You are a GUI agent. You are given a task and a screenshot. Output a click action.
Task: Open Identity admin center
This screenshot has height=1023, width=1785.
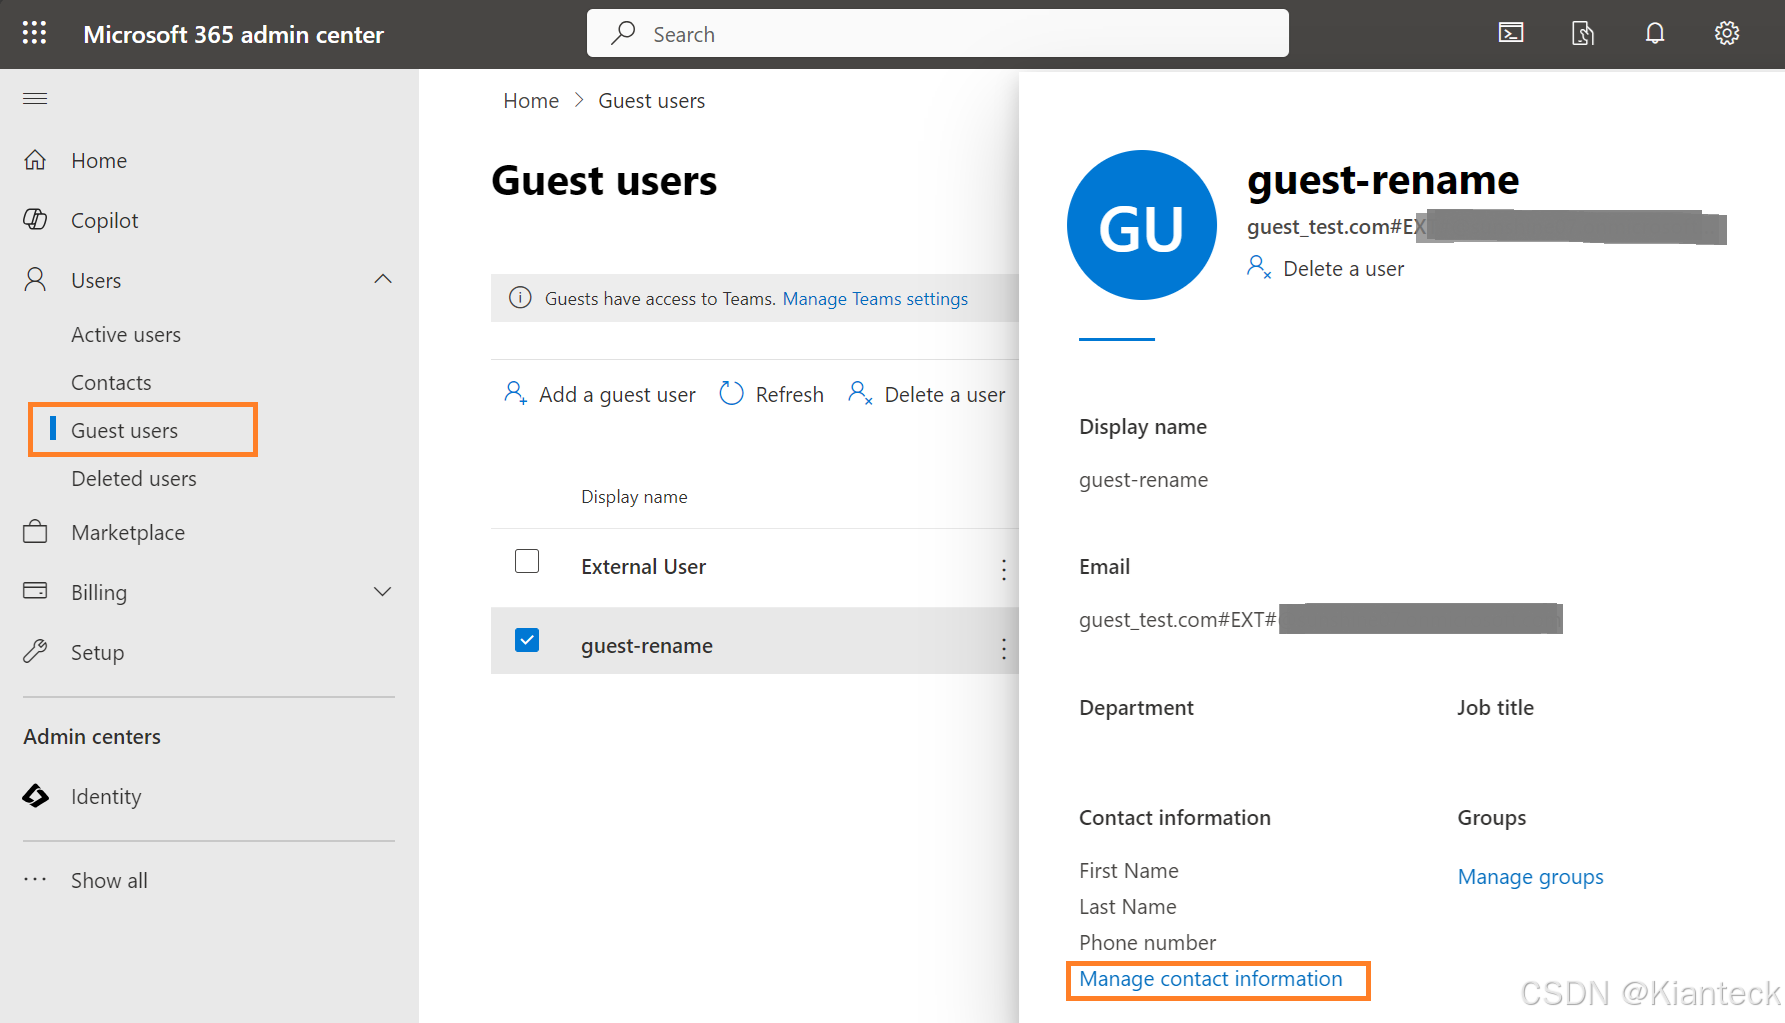(x=106, y=797)
